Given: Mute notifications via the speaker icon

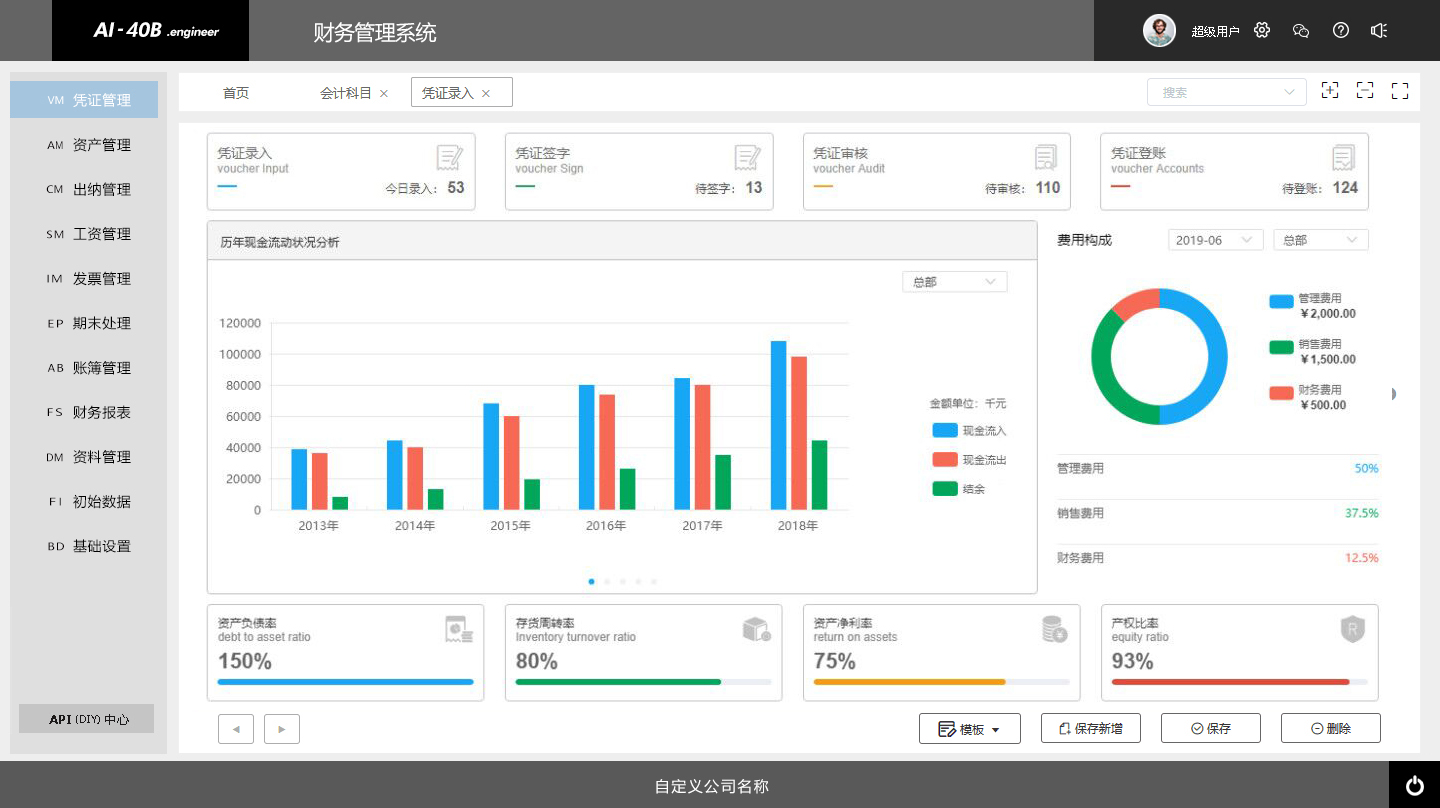Looking at the screenshot, I should (1379, 30).
